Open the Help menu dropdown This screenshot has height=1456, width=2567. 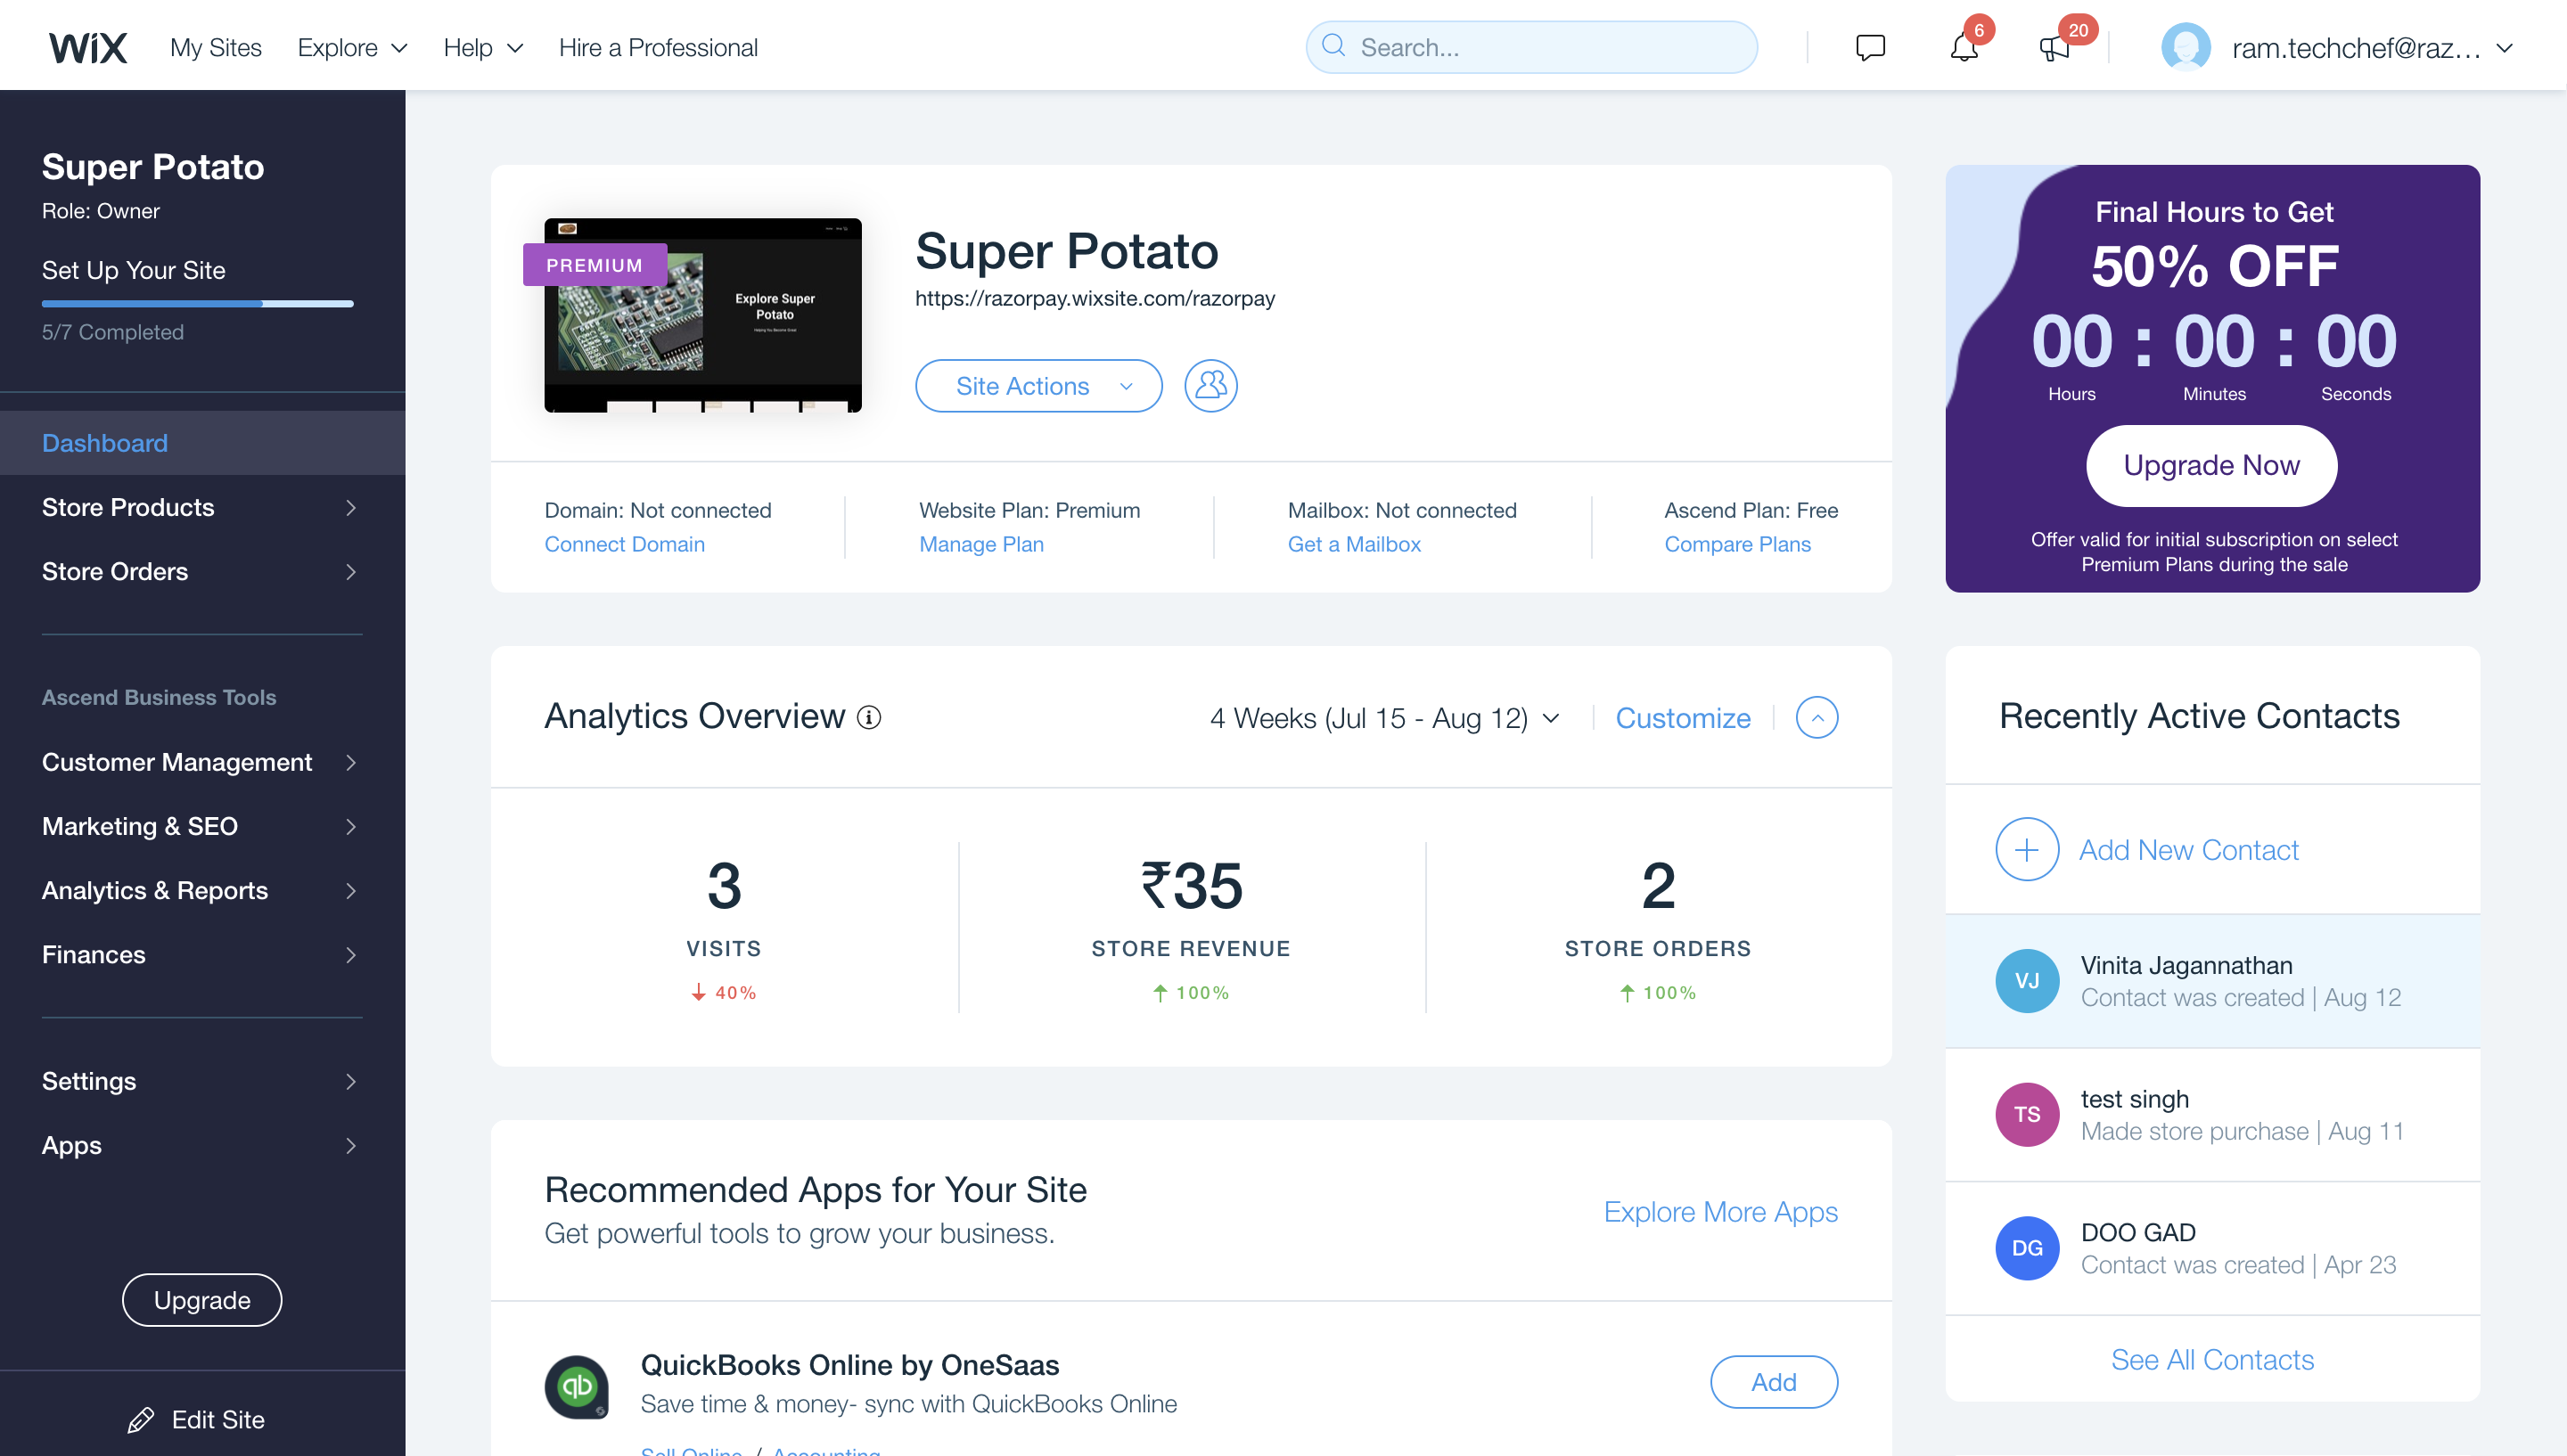[x=484, y=47]
